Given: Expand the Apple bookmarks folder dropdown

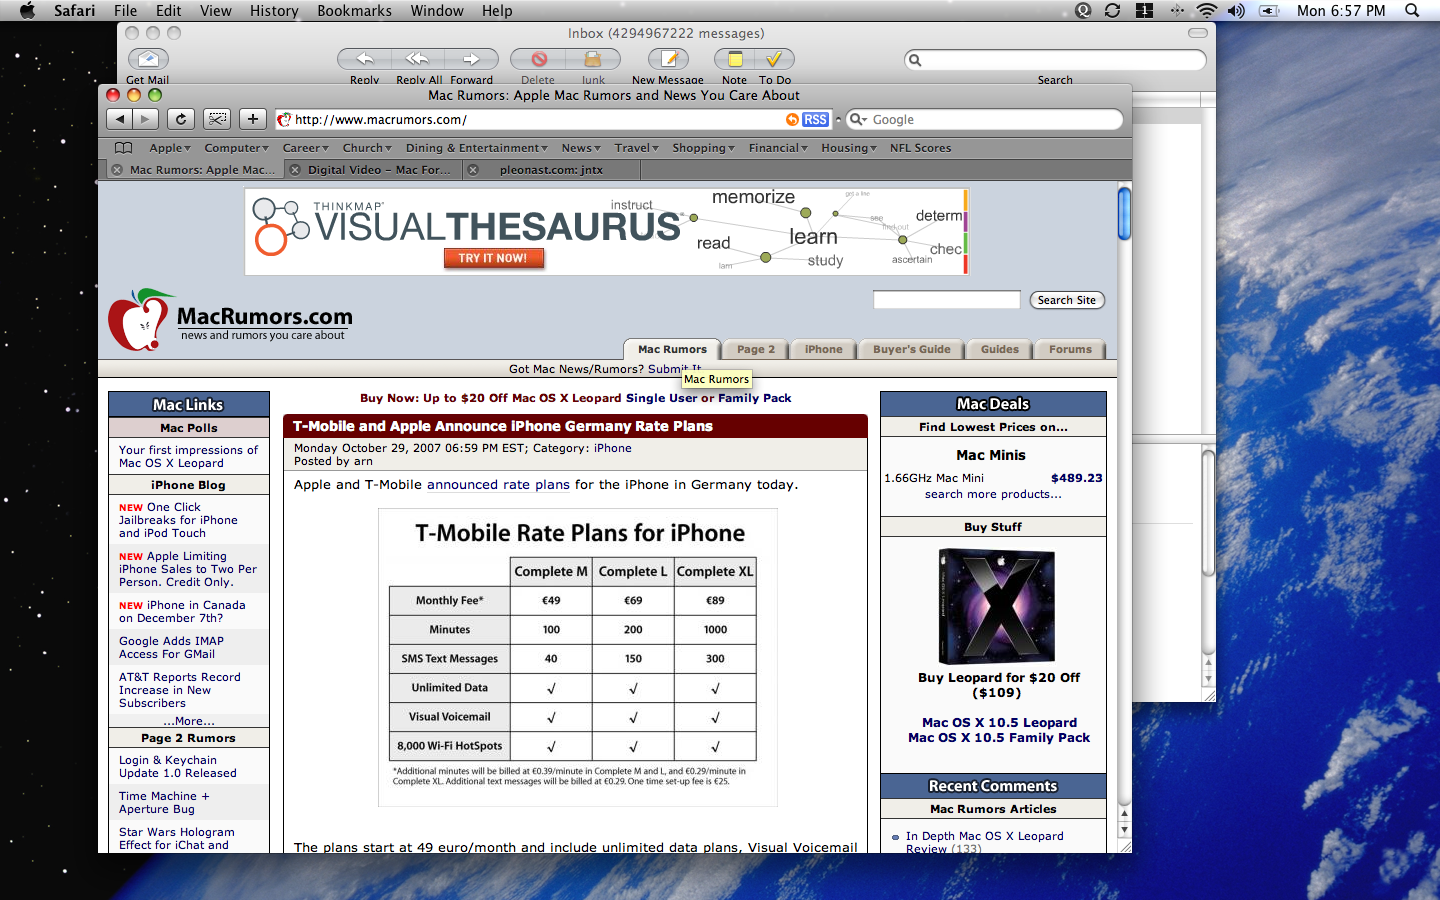Looking at the screenshot, I should pos(170,148).
